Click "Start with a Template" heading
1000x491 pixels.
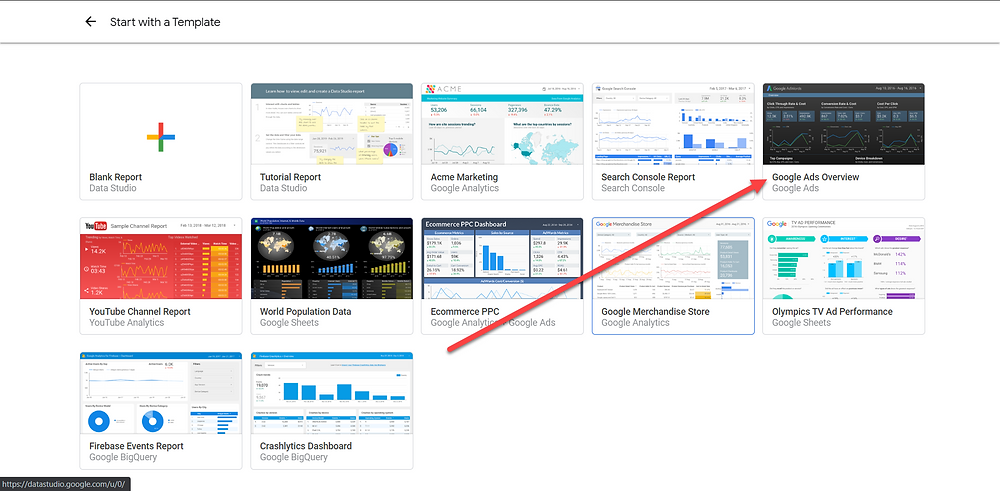tap(165, 22)
